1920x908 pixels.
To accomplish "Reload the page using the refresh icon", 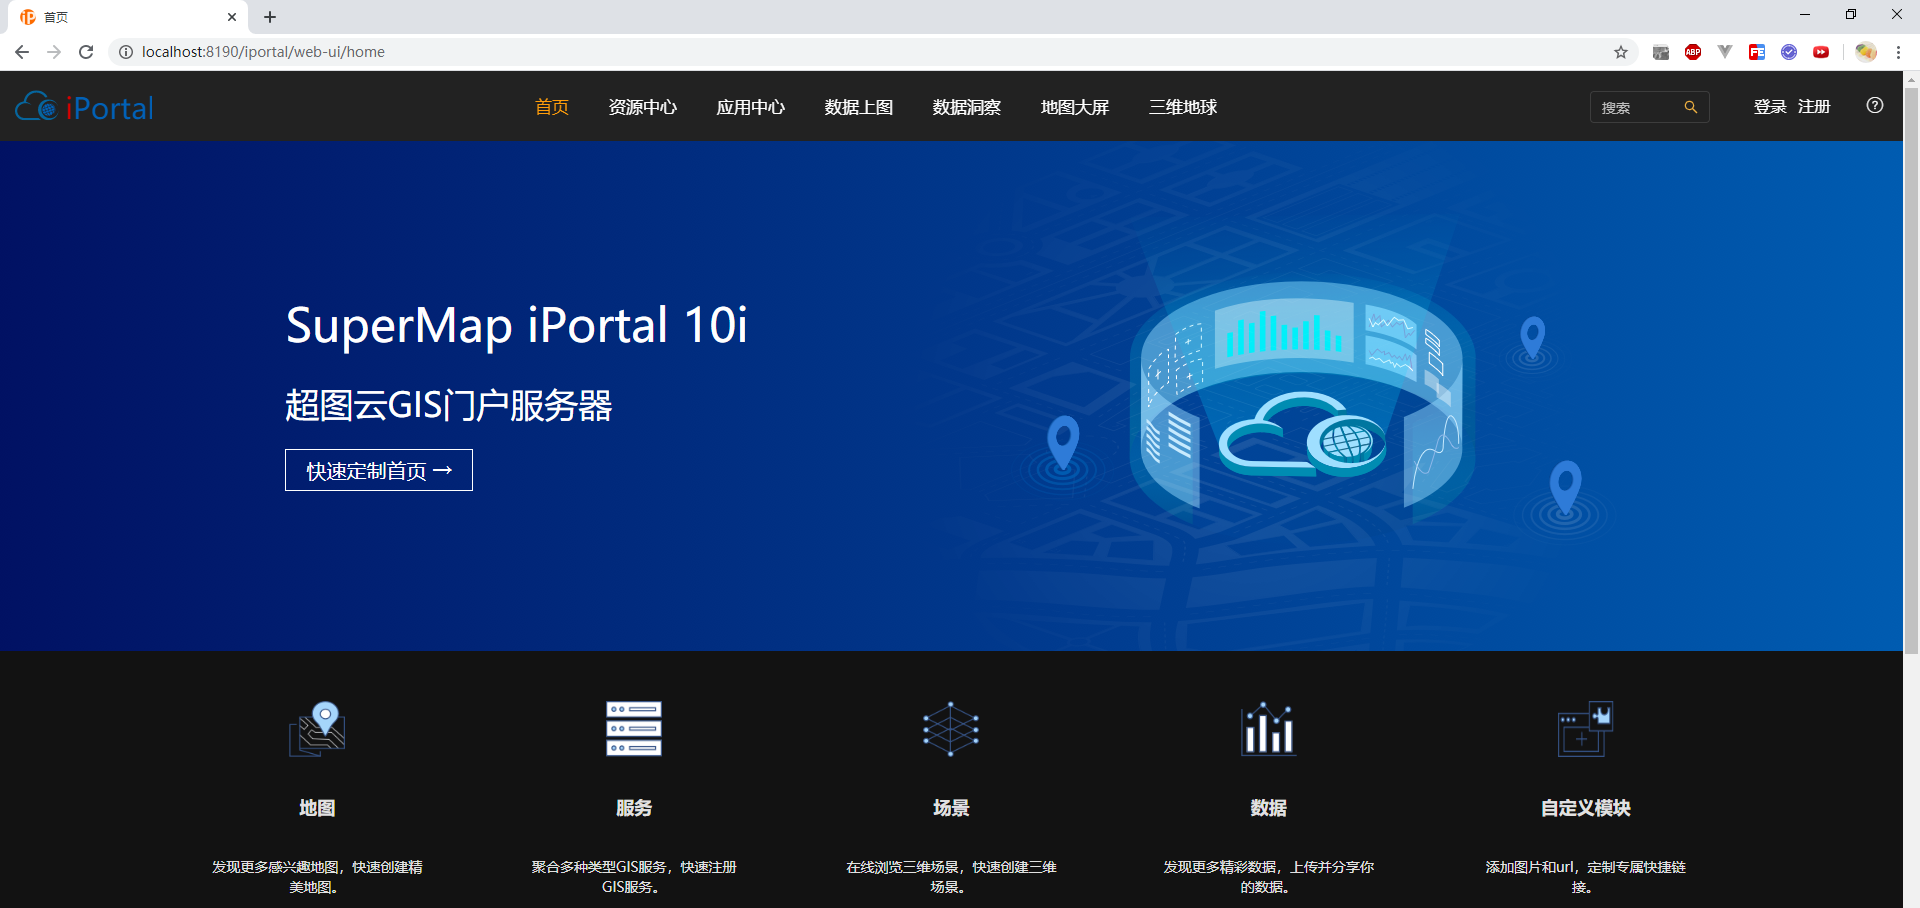I will coord(86,51).
